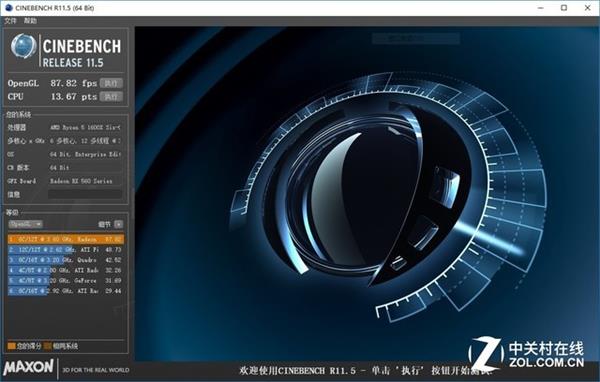Maximize the Cinebench window

pos(564,8)
